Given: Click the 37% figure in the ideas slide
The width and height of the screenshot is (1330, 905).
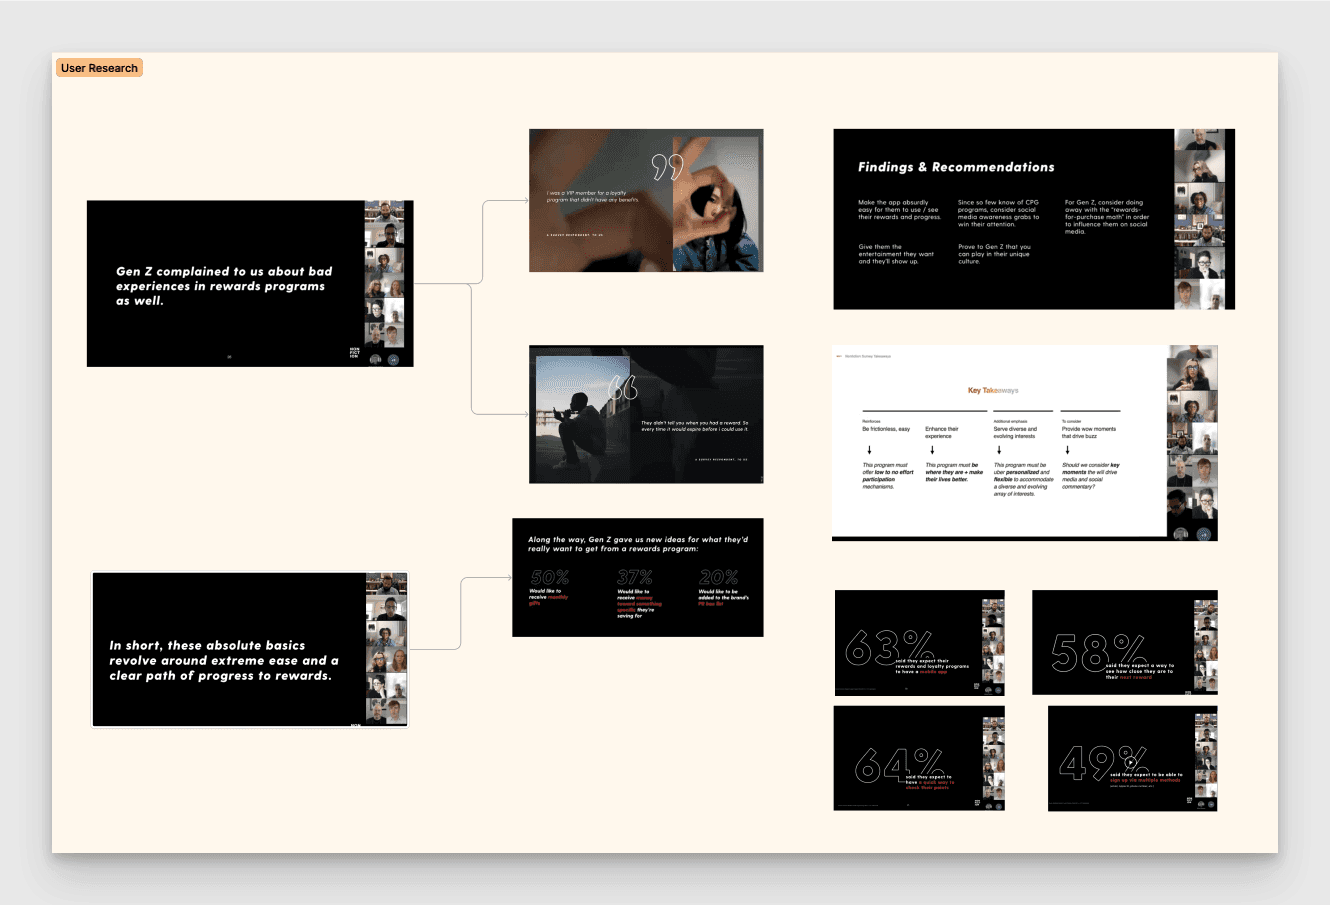Looking at the screenshot, I should pyautogui.click(x=635, y=578).
